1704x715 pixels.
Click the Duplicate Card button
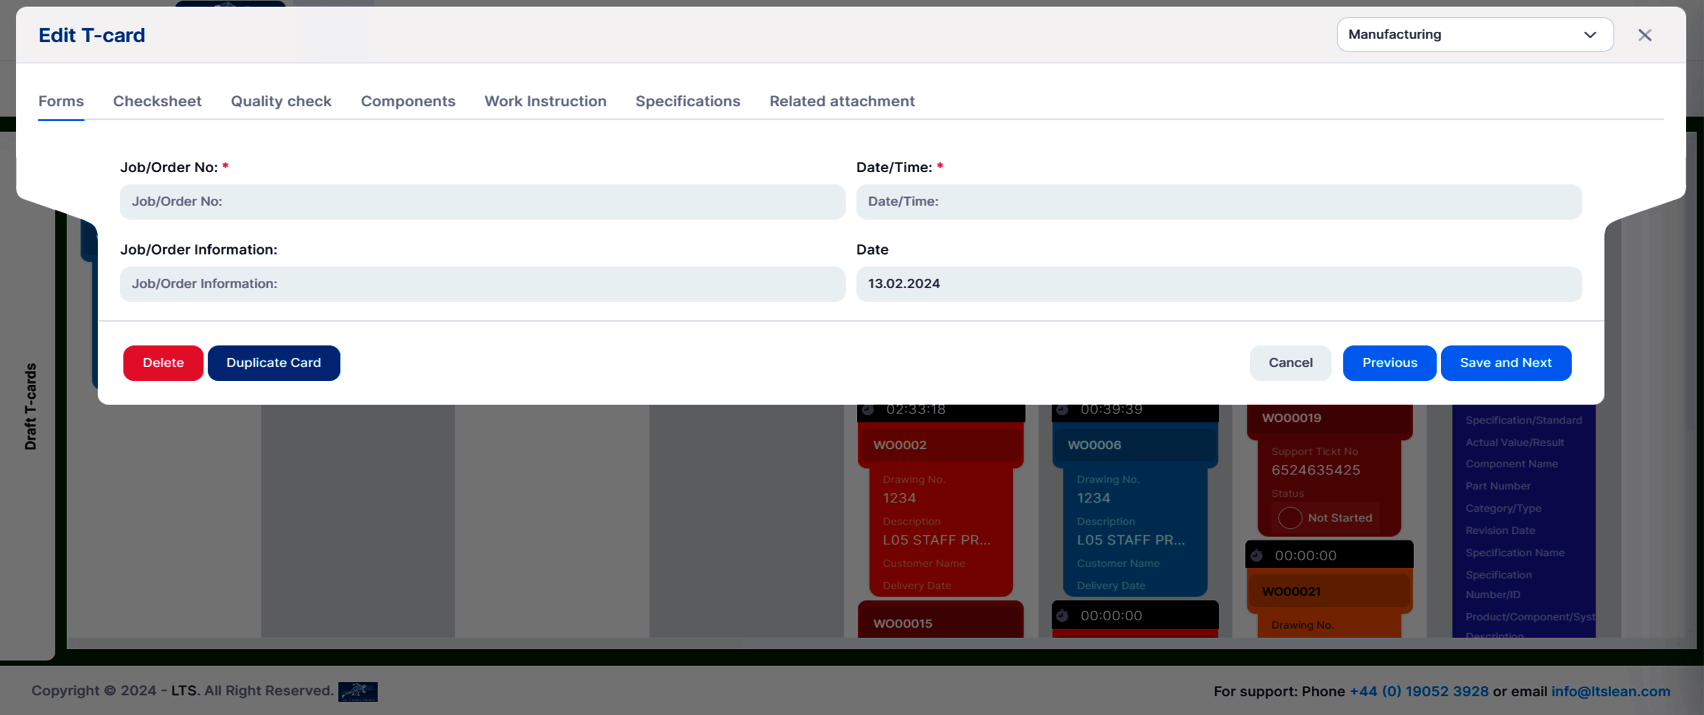(x=274, y=363)
